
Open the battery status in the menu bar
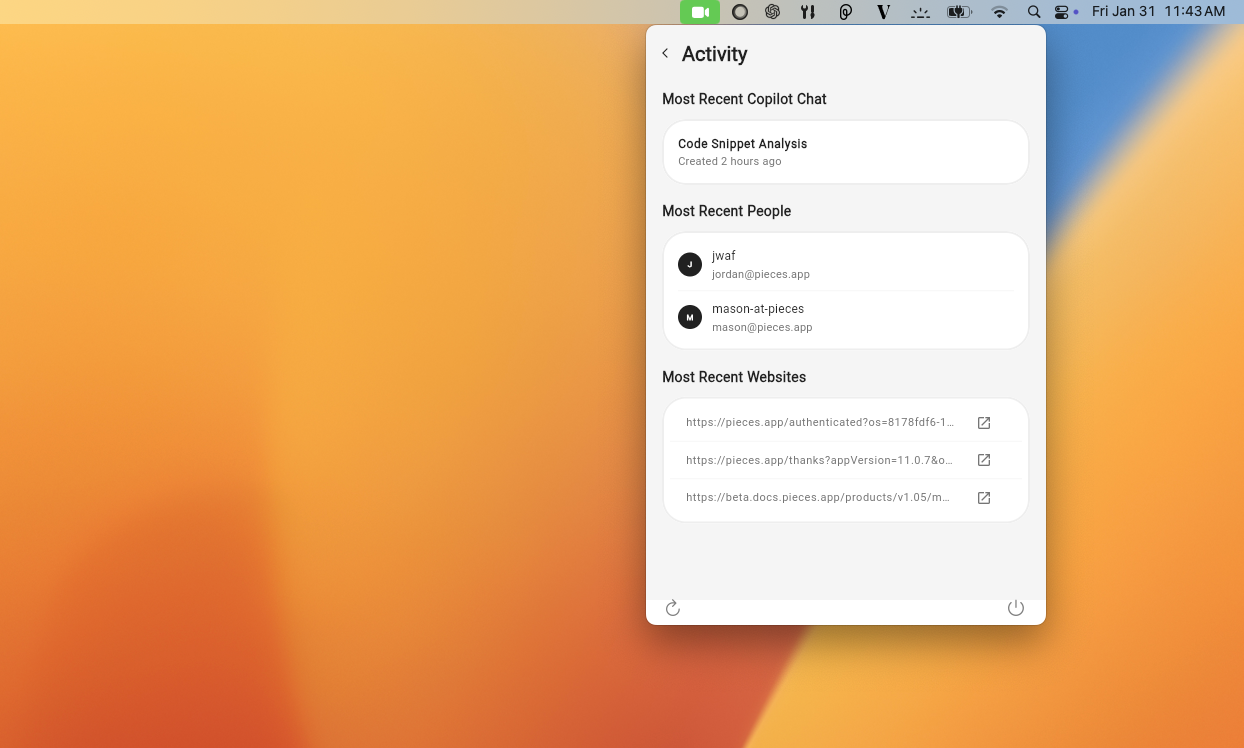959,12
